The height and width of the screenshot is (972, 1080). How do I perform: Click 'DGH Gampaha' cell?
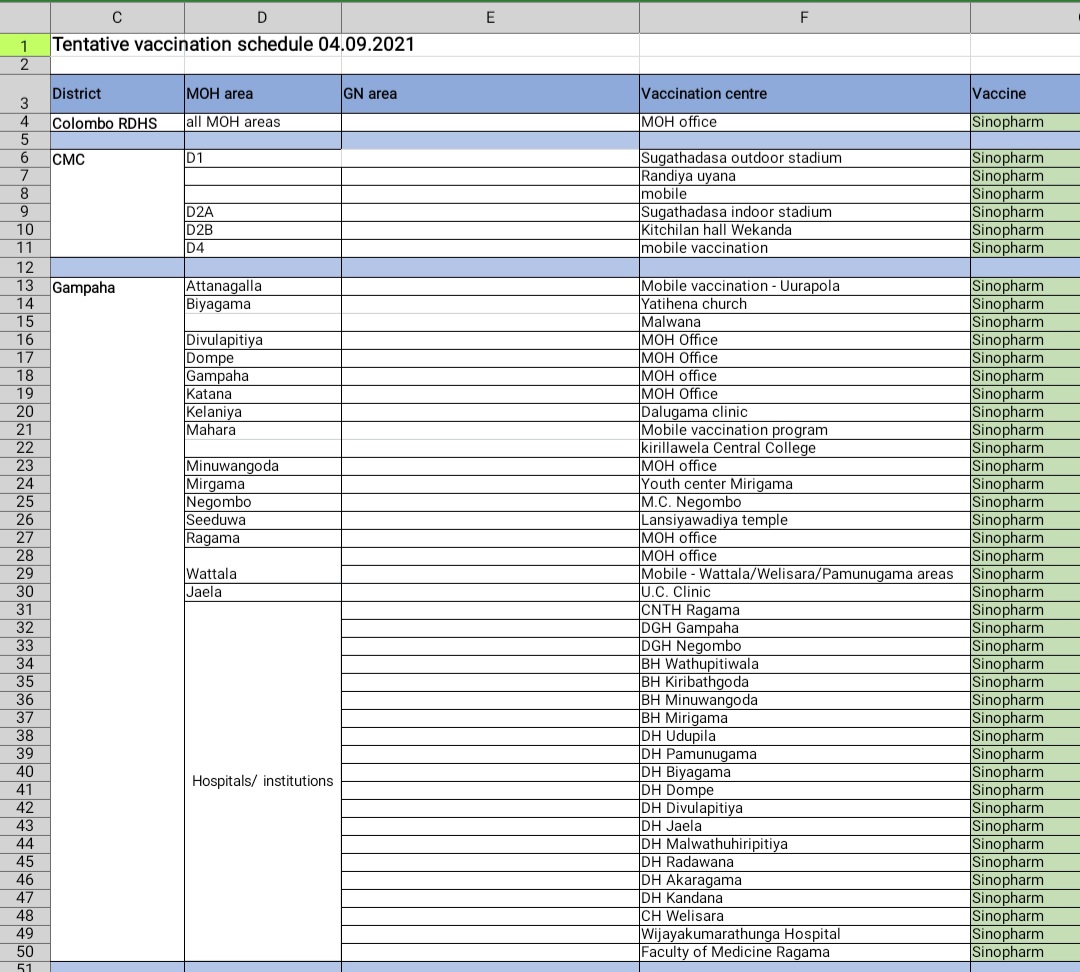click(804, 628)
